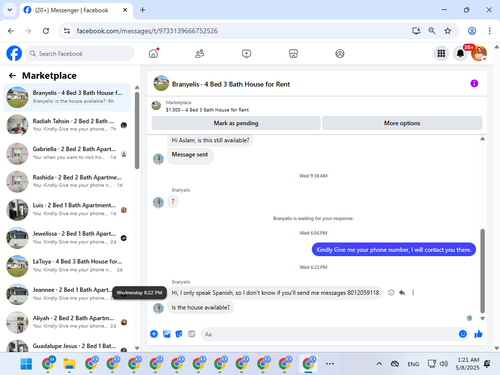Viewport: 500px width, 375px height.
Task: Bookmark this page with the star
Action: (448, 31)
